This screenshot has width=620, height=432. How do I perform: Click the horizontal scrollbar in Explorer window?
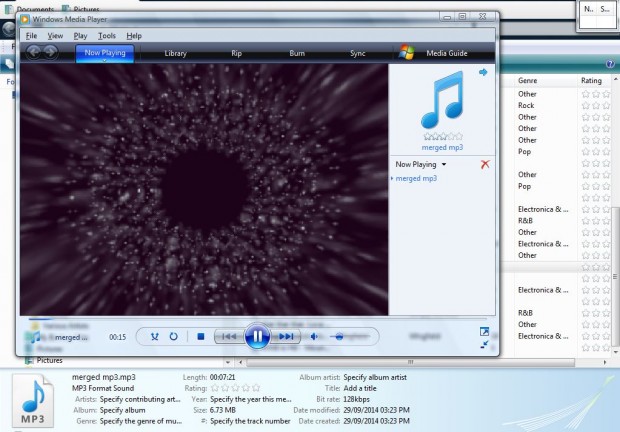click(410, 362)
